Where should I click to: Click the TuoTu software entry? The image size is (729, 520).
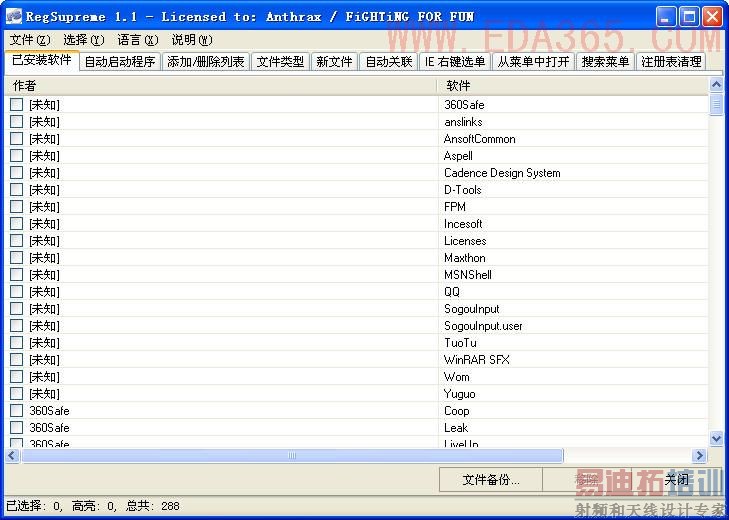pyautogui.click(x=460, y=343)
